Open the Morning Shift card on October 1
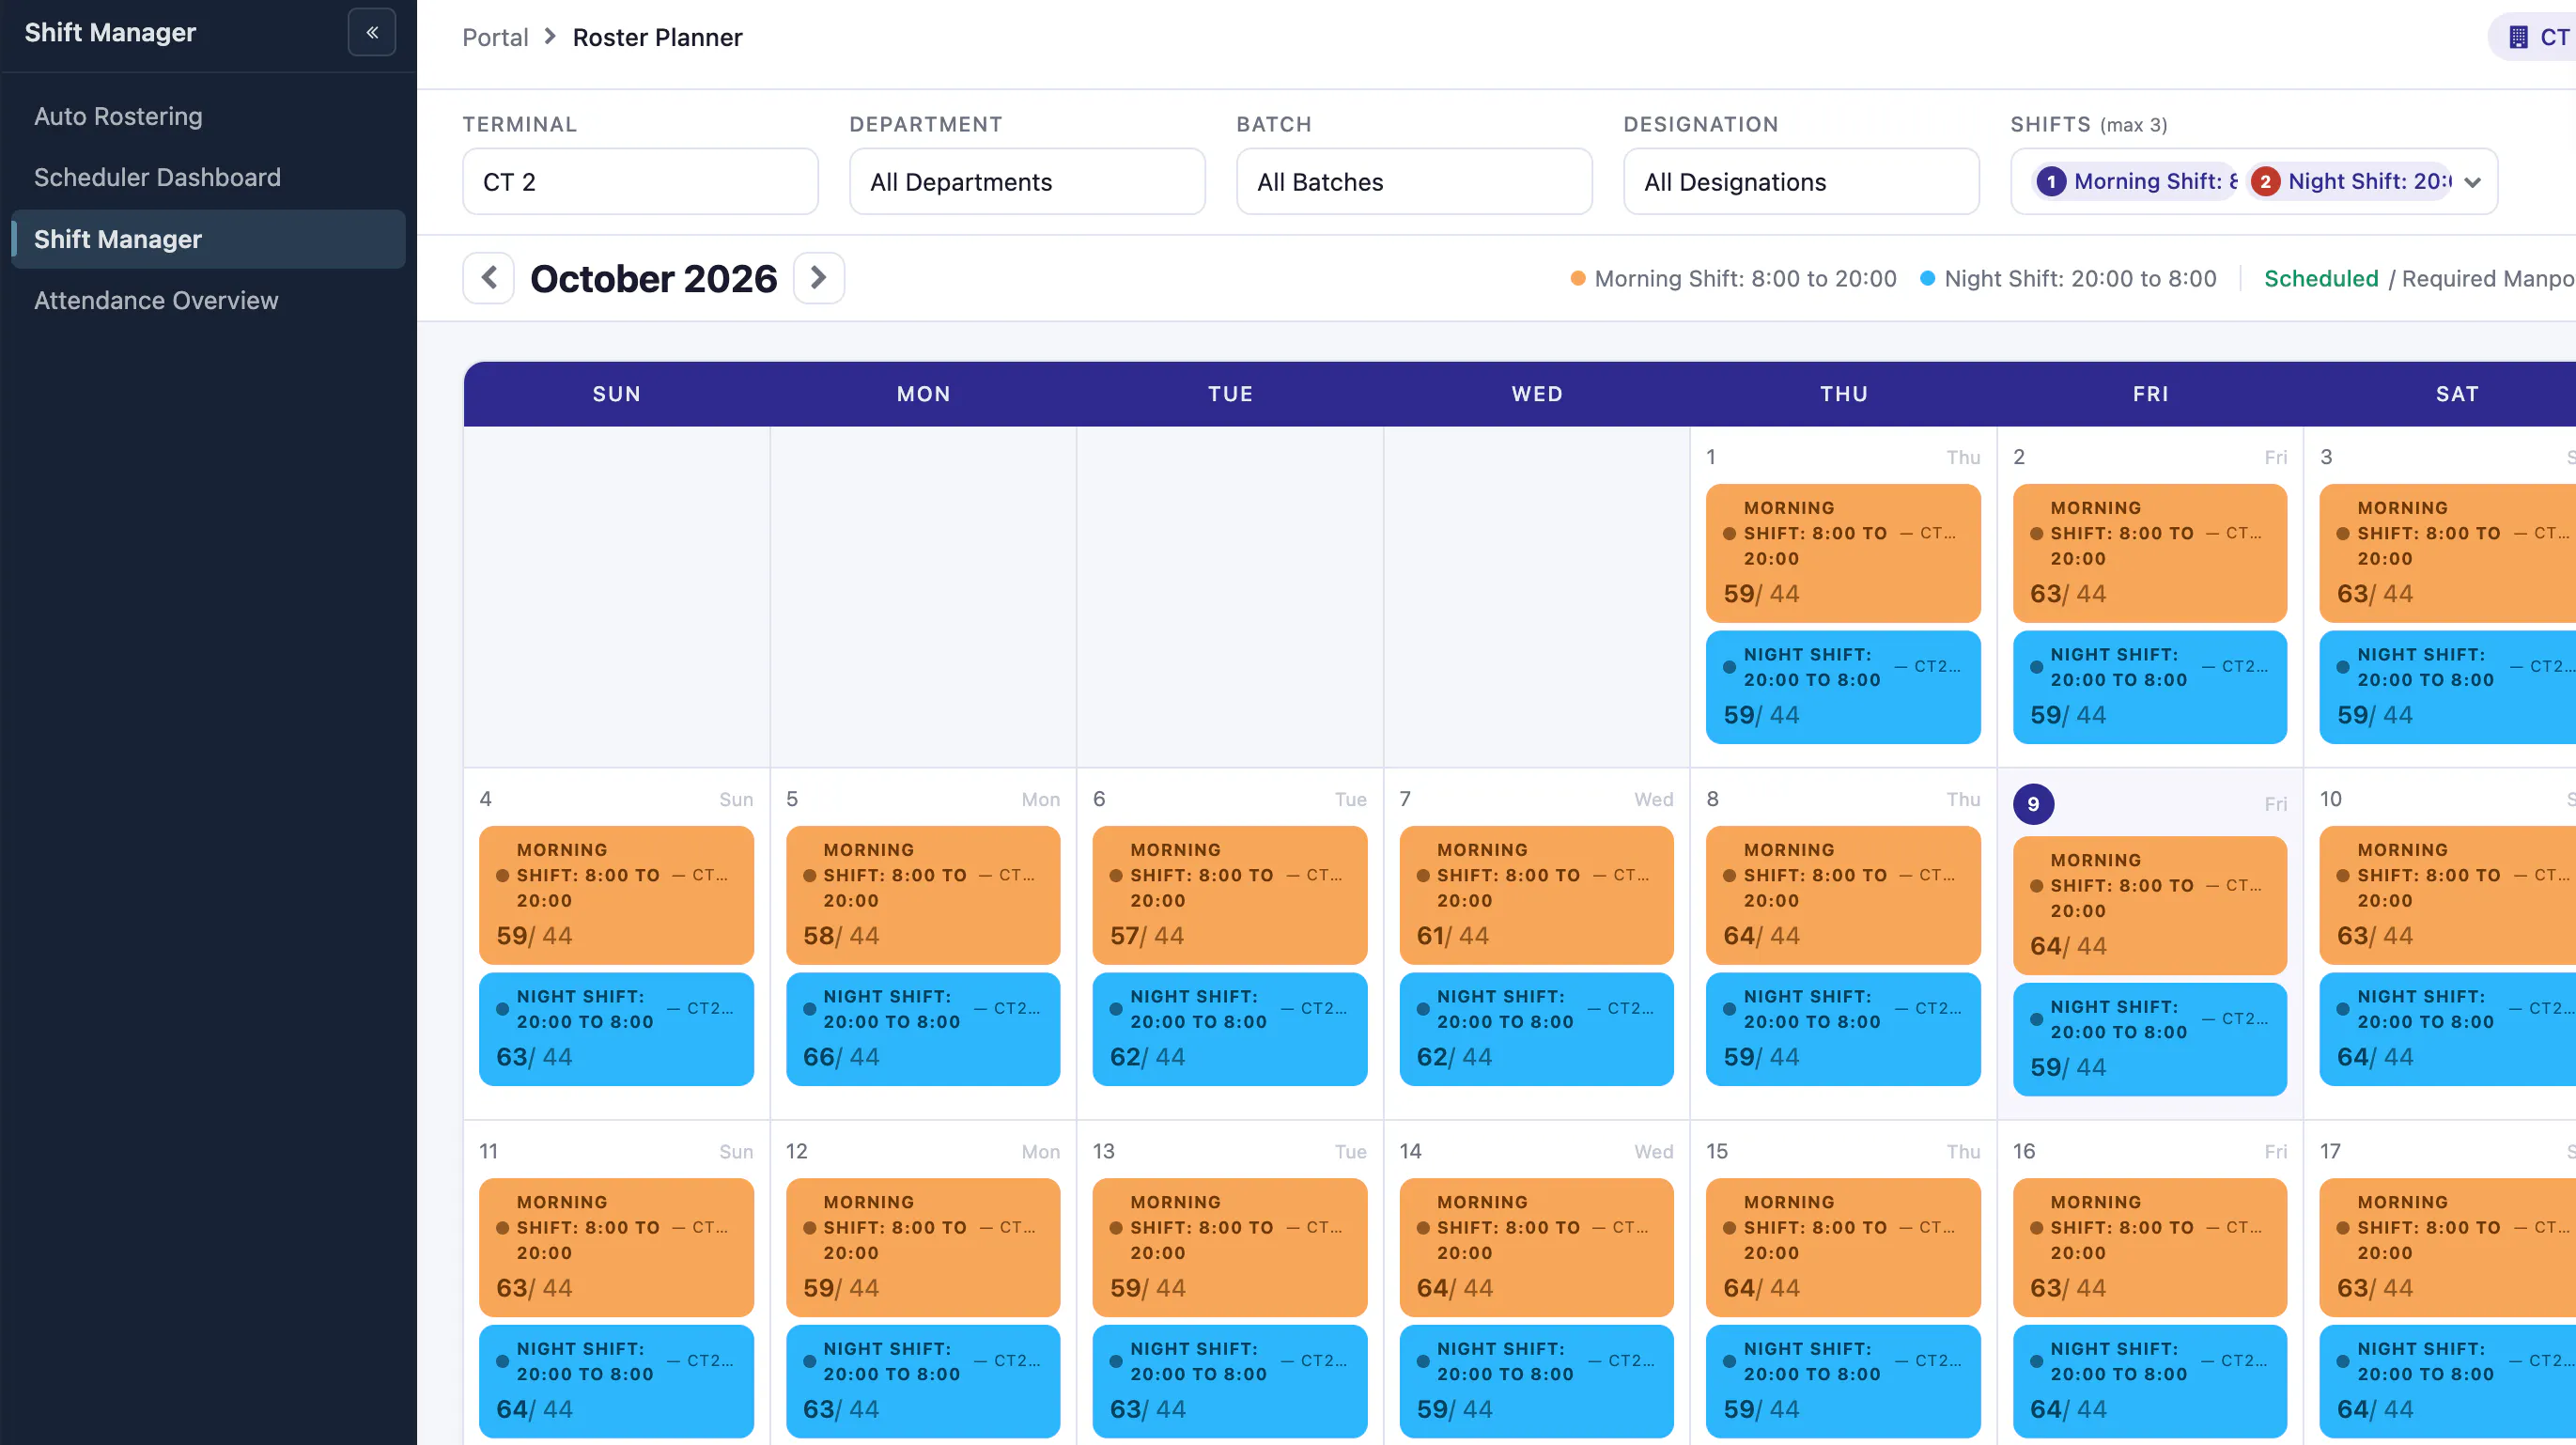The image size is (2576, 1445). 1843,553
